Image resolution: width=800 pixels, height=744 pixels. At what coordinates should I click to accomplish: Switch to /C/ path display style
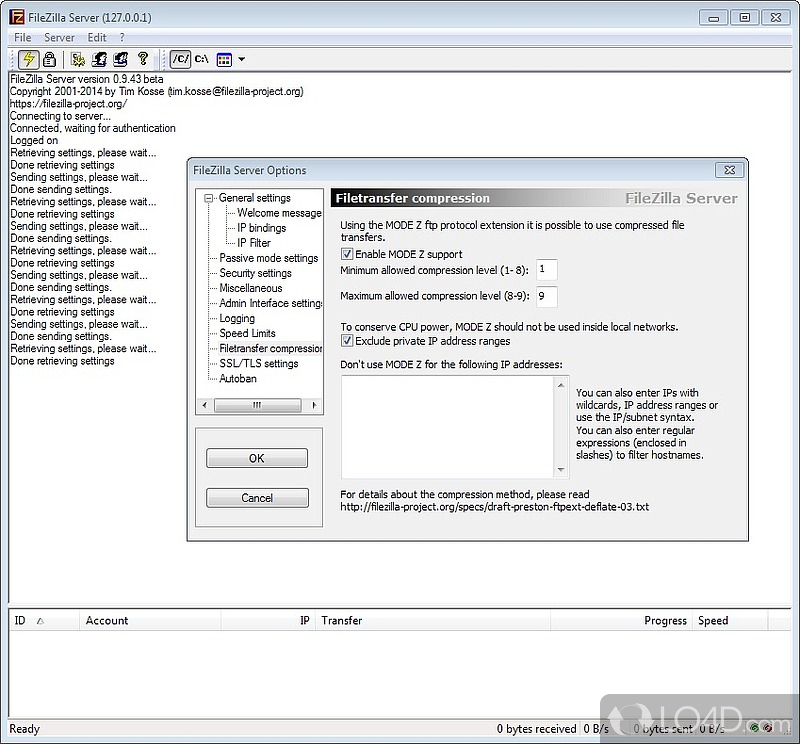click(180, 60)
